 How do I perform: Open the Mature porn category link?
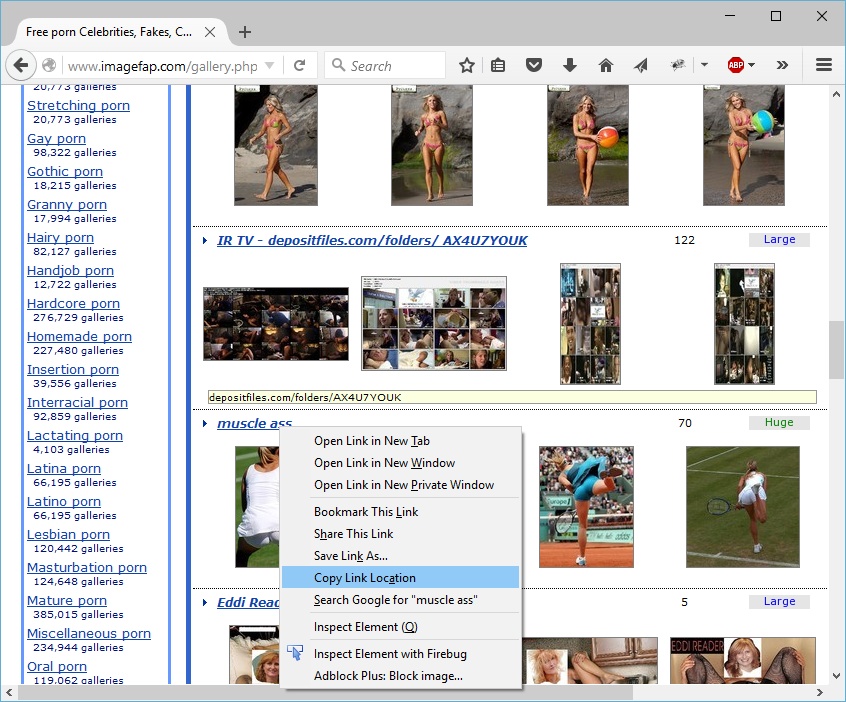(67, 601)
